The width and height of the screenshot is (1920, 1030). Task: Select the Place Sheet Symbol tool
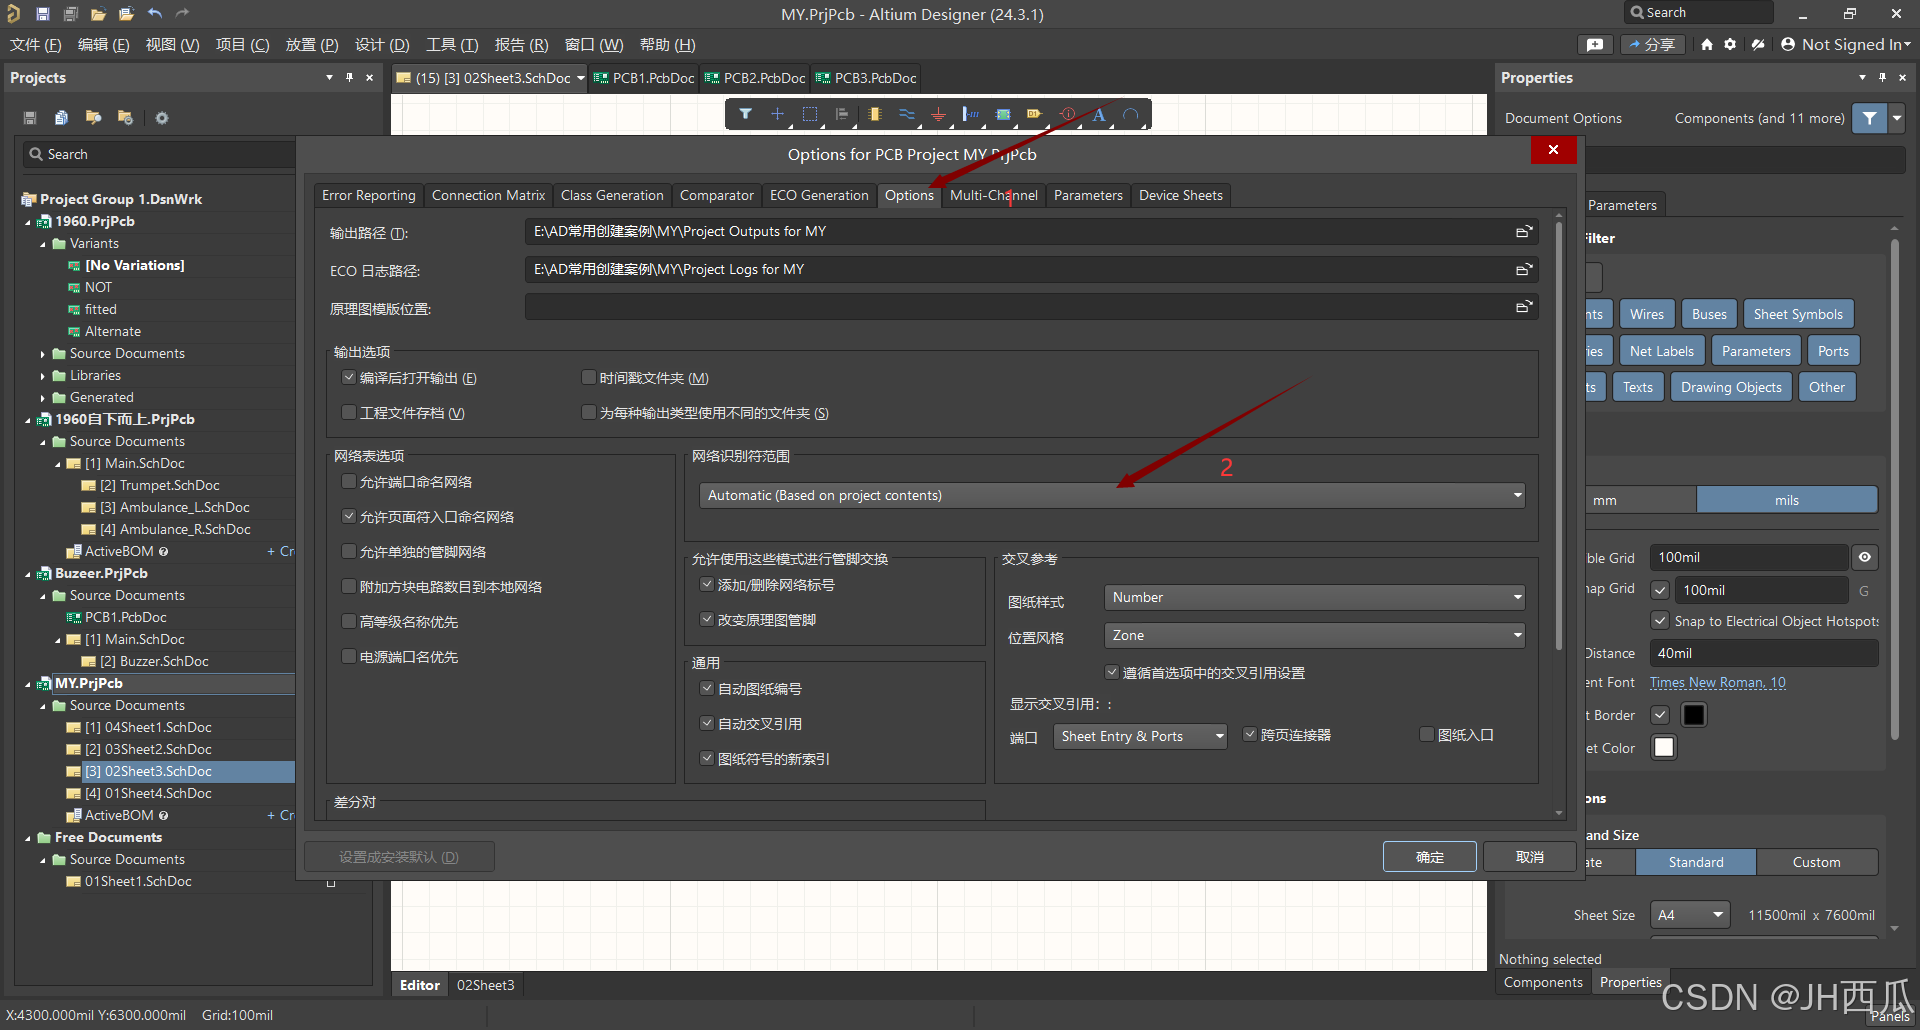point(1003,114)
